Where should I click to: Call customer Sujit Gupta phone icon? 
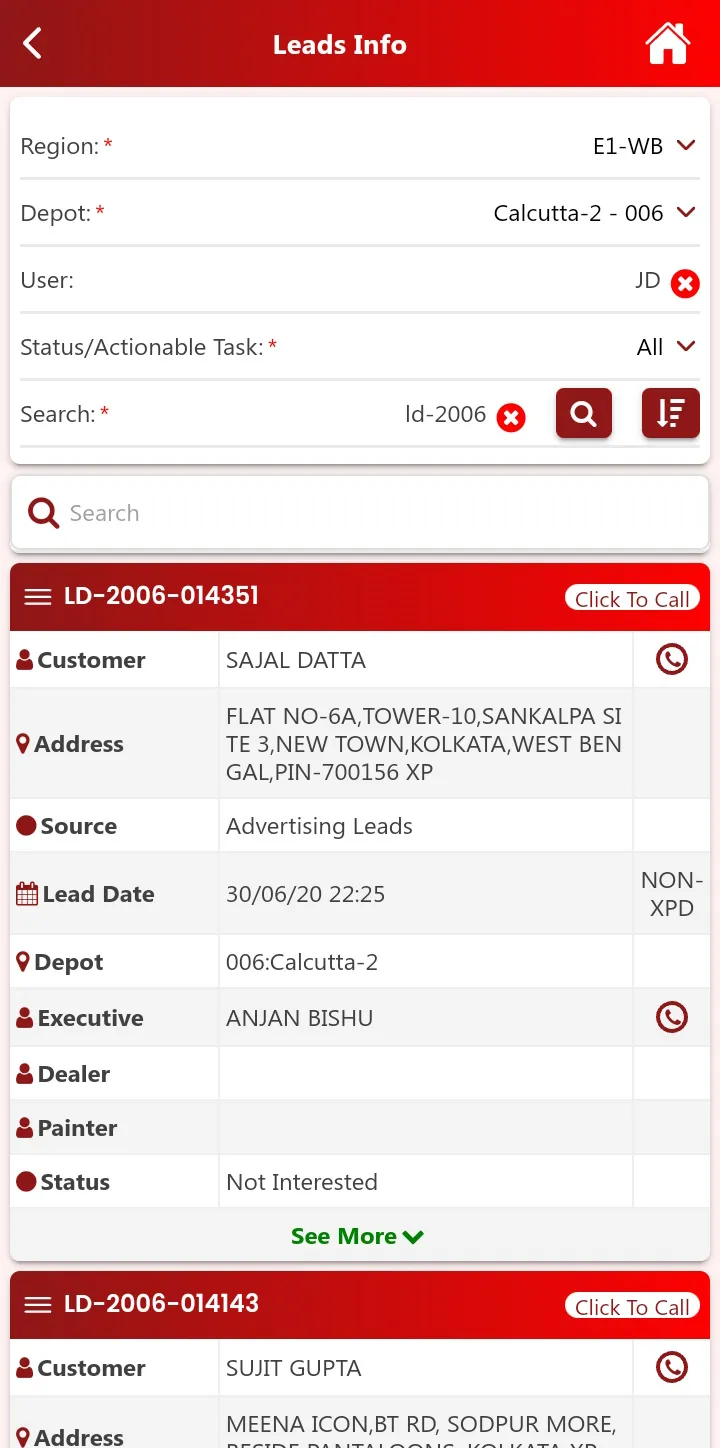[x=671, y=1367]
